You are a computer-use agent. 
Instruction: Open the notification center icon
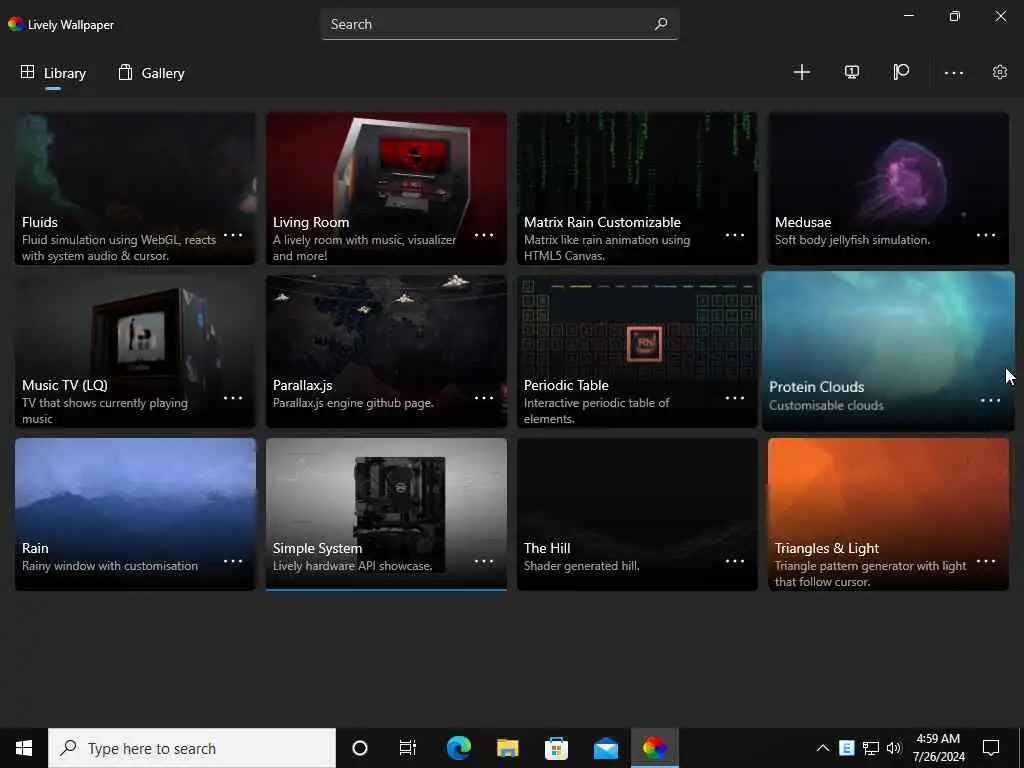point(991,748)
